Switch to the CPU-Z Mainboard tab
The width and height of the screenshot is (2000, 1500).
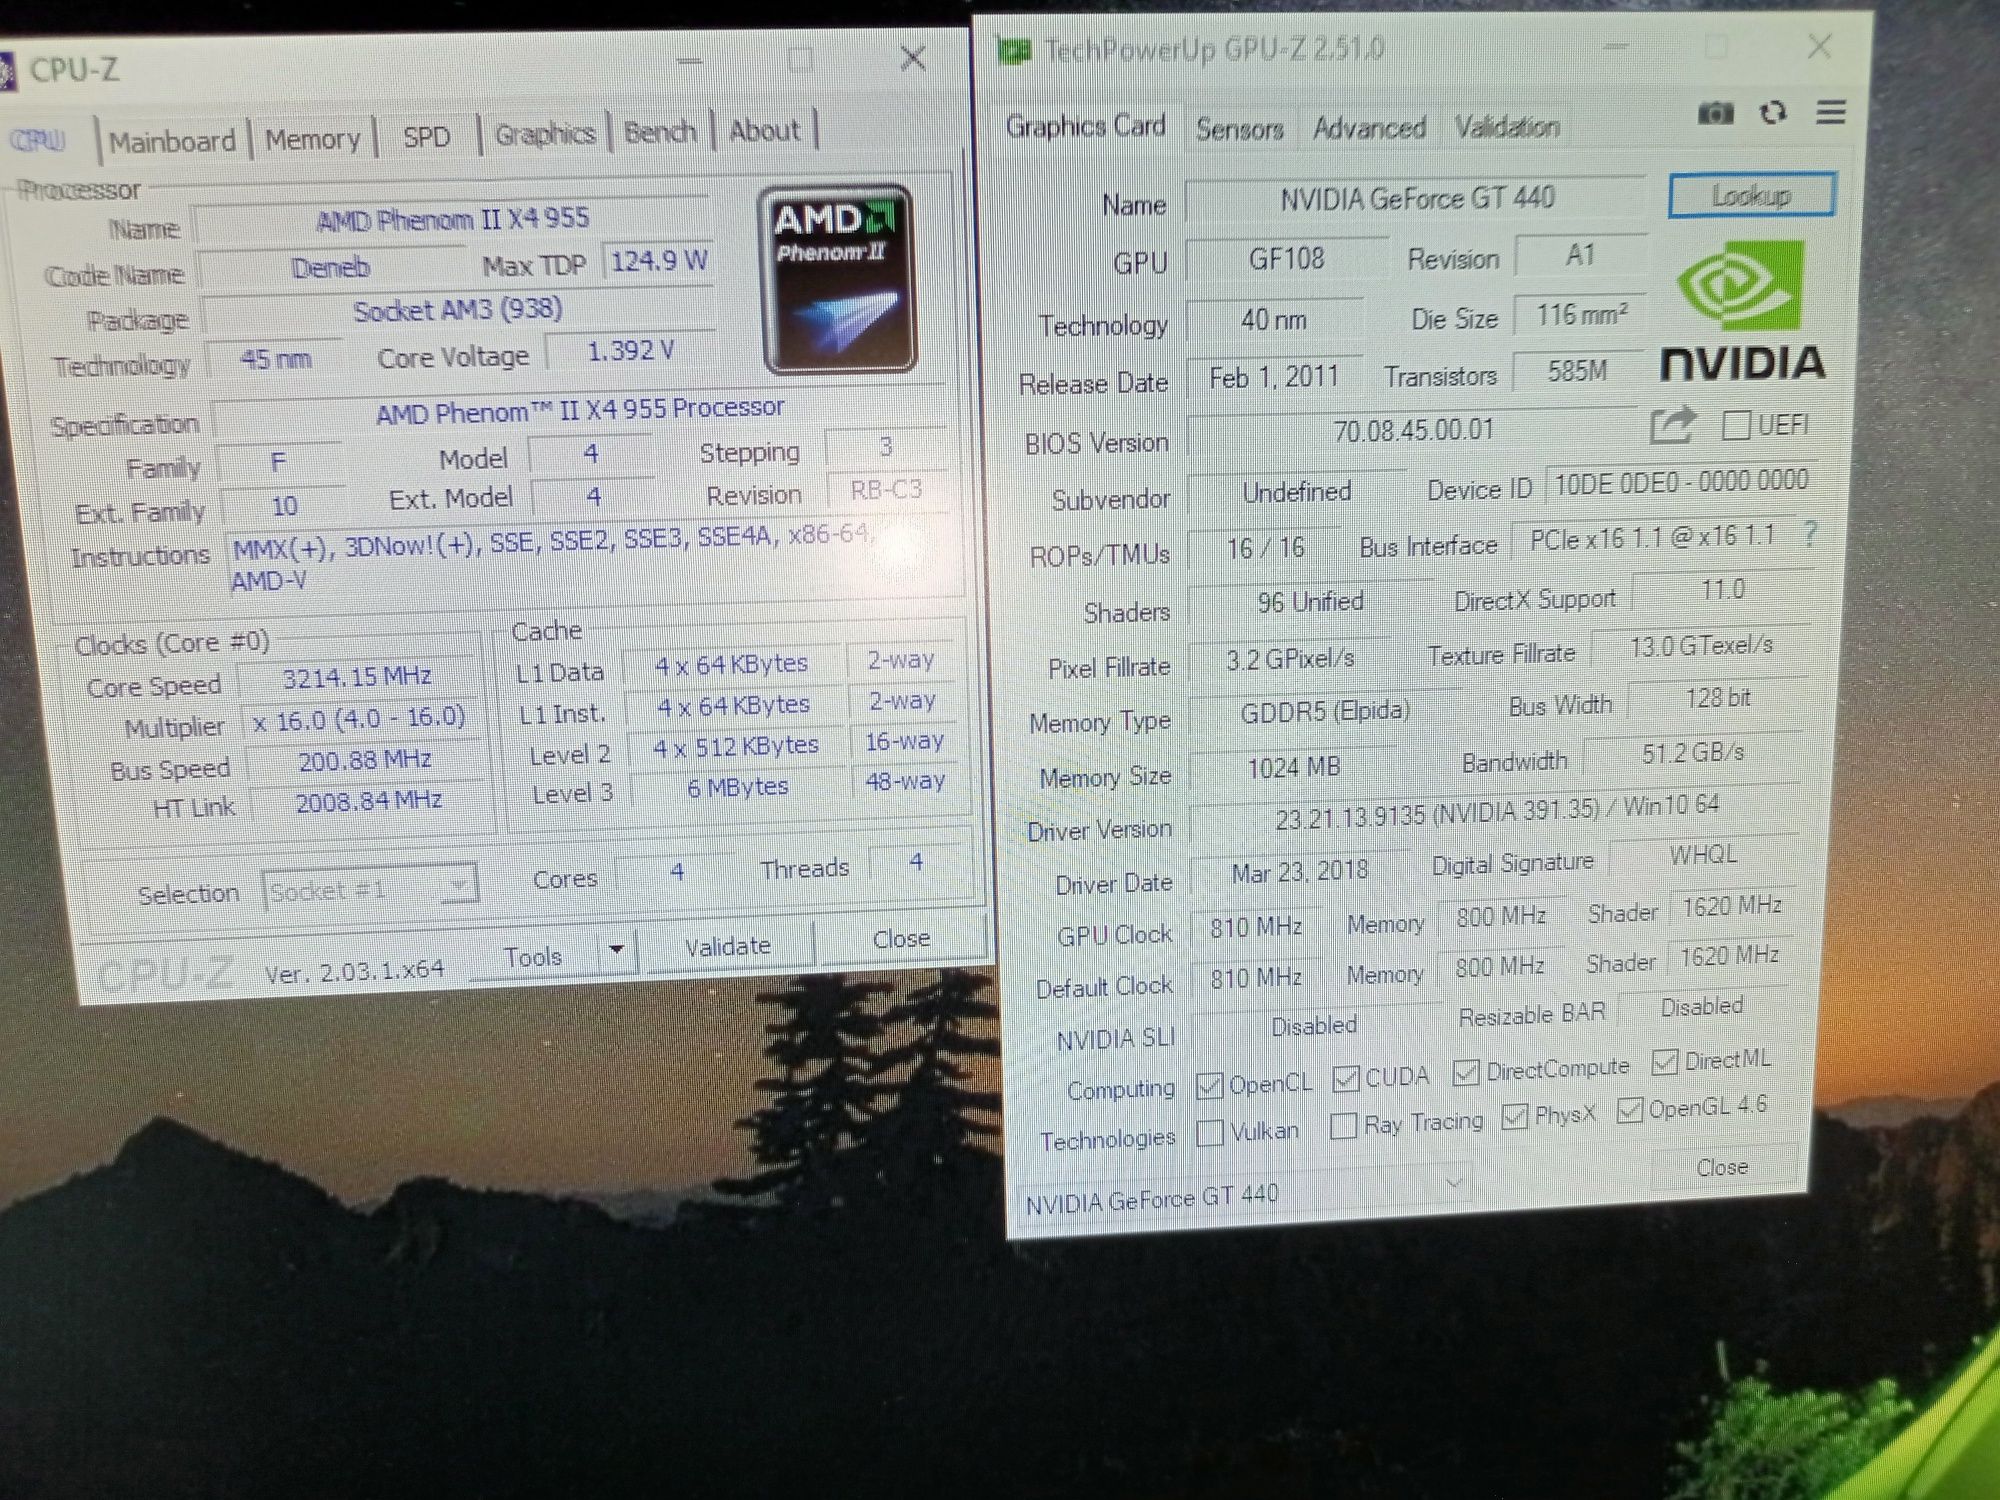coord(172,141)
